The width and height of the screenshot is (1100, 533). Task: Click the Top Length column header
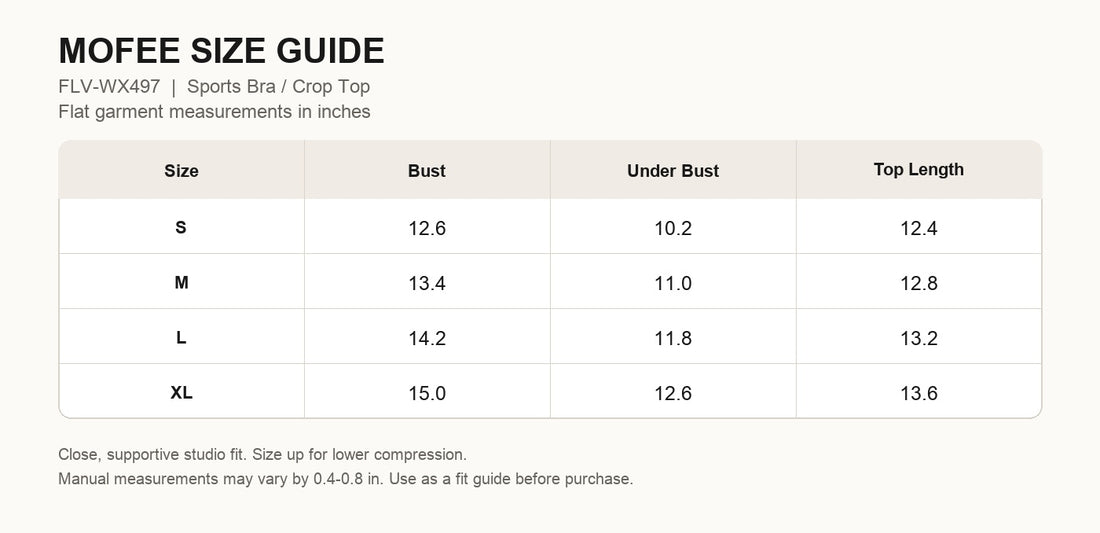pyautogui.click(x=918, y=170)
